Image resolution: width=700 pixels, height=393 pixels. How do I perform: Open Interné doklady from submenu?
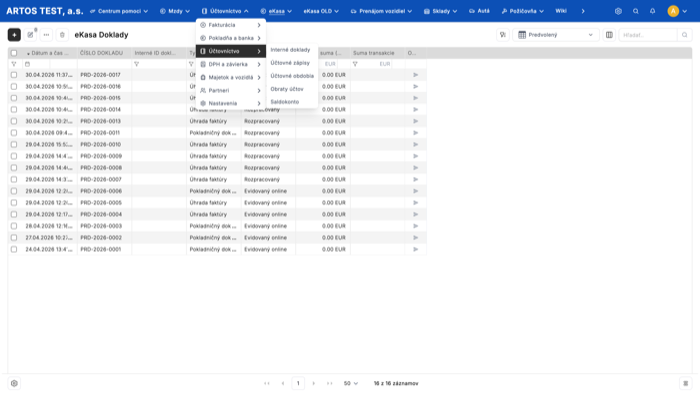click(x=290, y=50)
